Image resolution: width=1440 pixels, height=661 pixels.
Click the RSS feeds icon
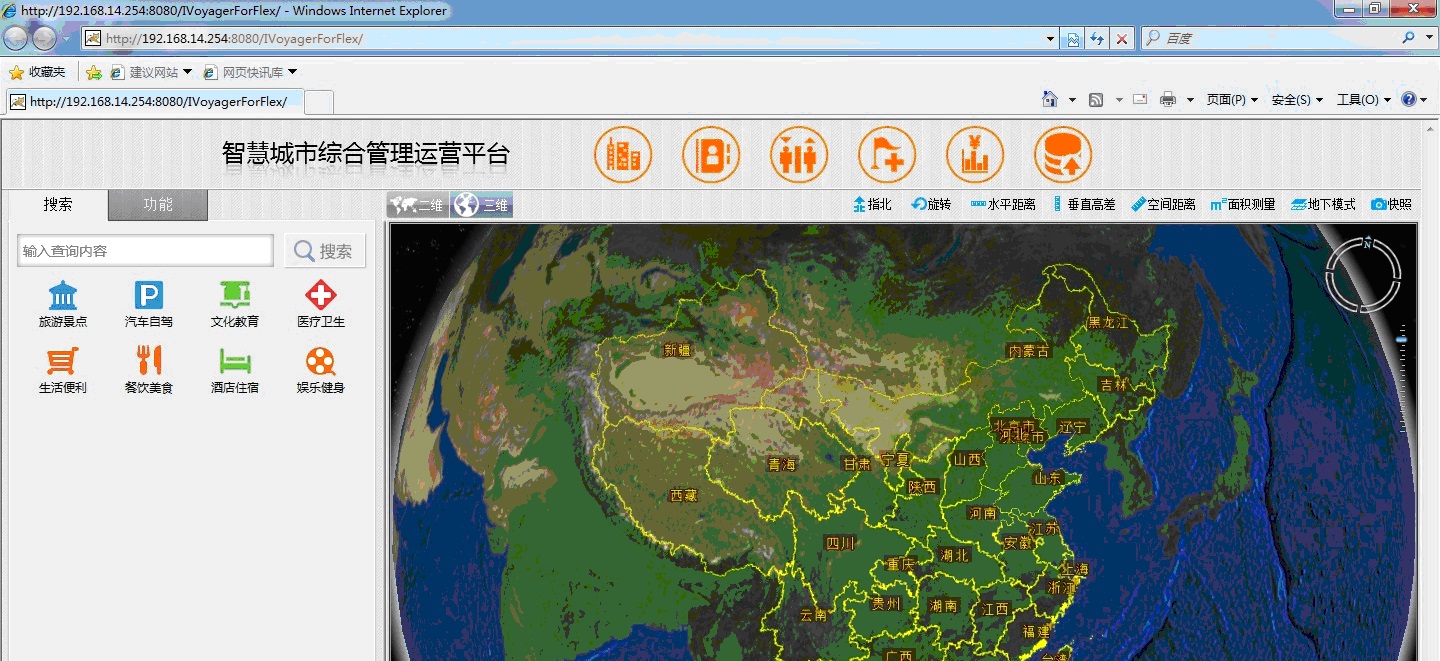[x=1096, y=99]
